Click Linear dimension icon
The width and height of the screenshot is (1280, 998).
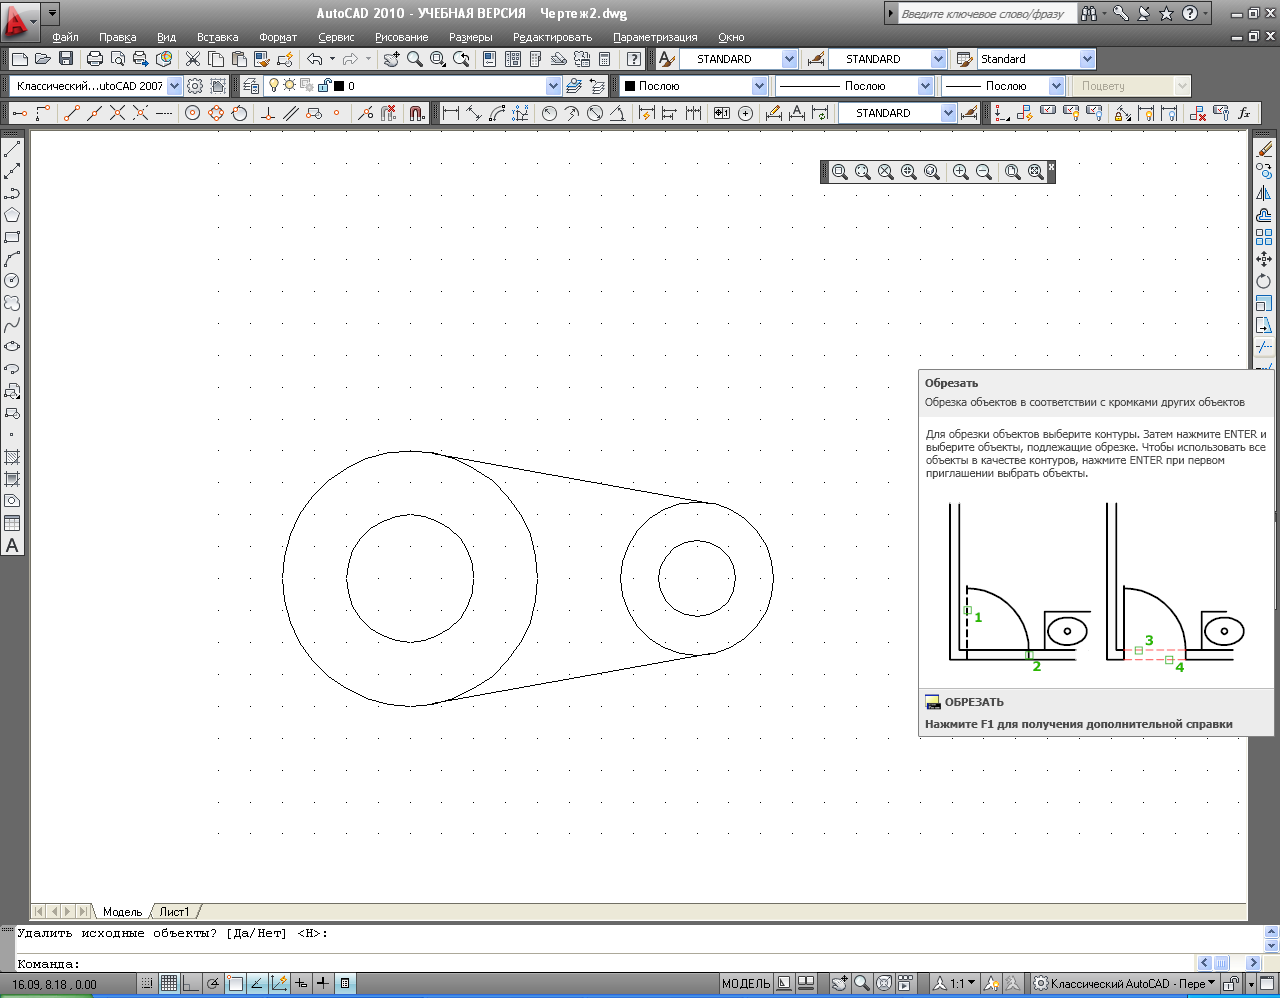tap(451, 113)
